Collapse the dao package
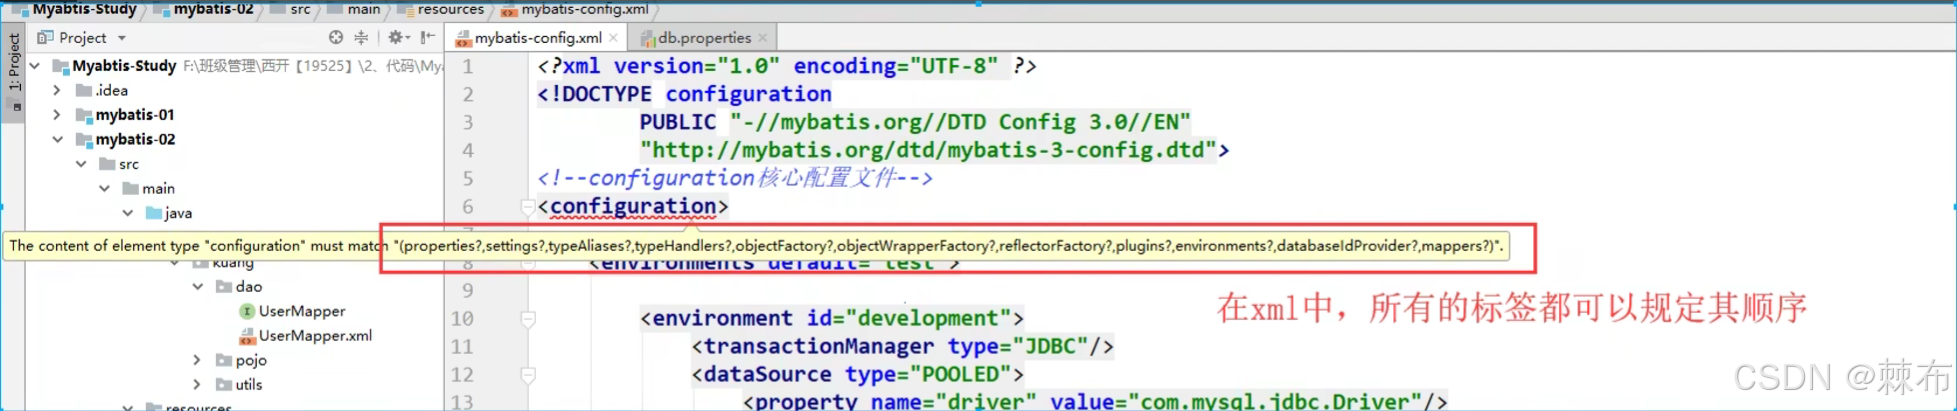The height and width of the screenshot is (411, 1957). tap(198, 286)
